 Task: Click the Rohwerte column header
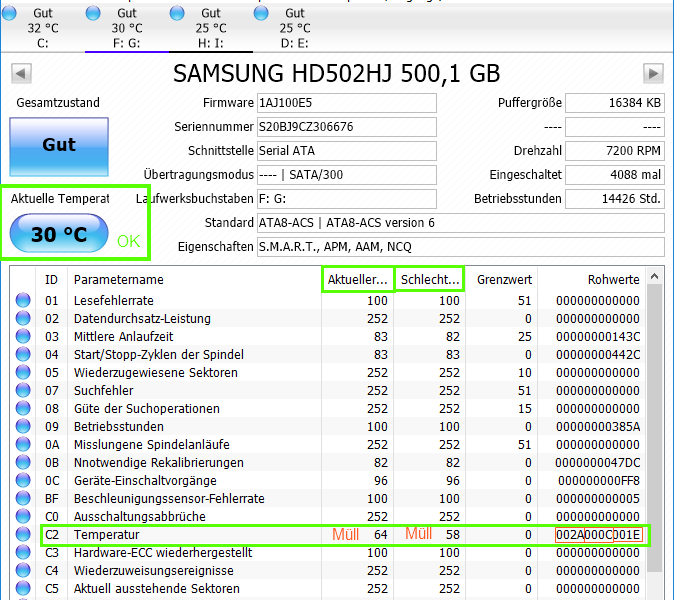pos(592,280)
